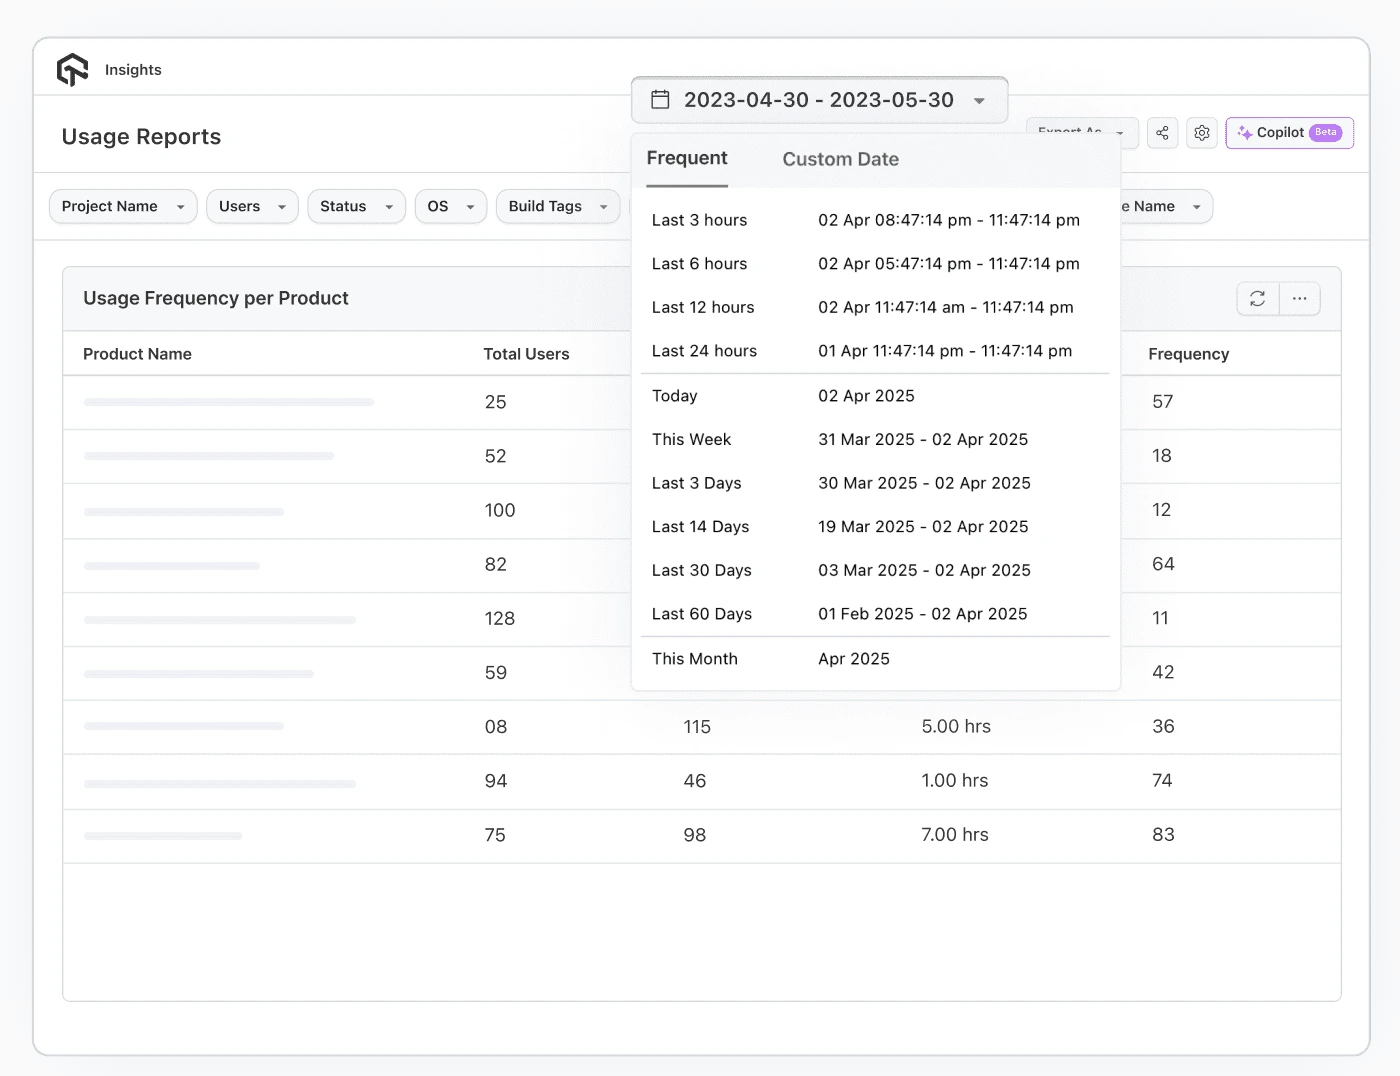This screenshot has height=1076, width=1400.
Task: Collapse the date range picker using its chevron
Action: tap(978, 100)
